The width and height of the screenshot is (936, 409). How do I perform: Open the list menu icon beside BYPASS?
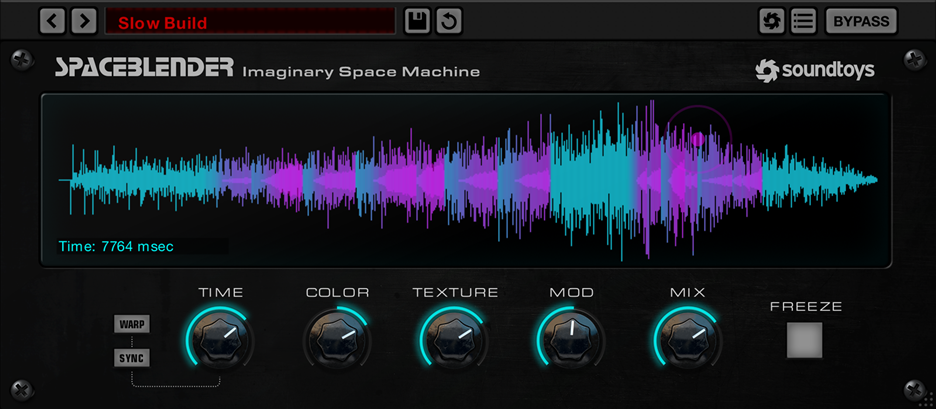(802, 20)
